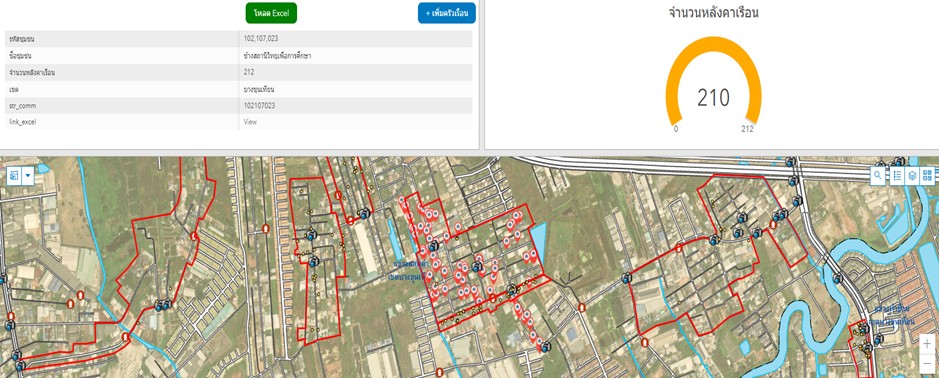Click the orange household count gauge

pyautogui.click(x=713, y=81)
